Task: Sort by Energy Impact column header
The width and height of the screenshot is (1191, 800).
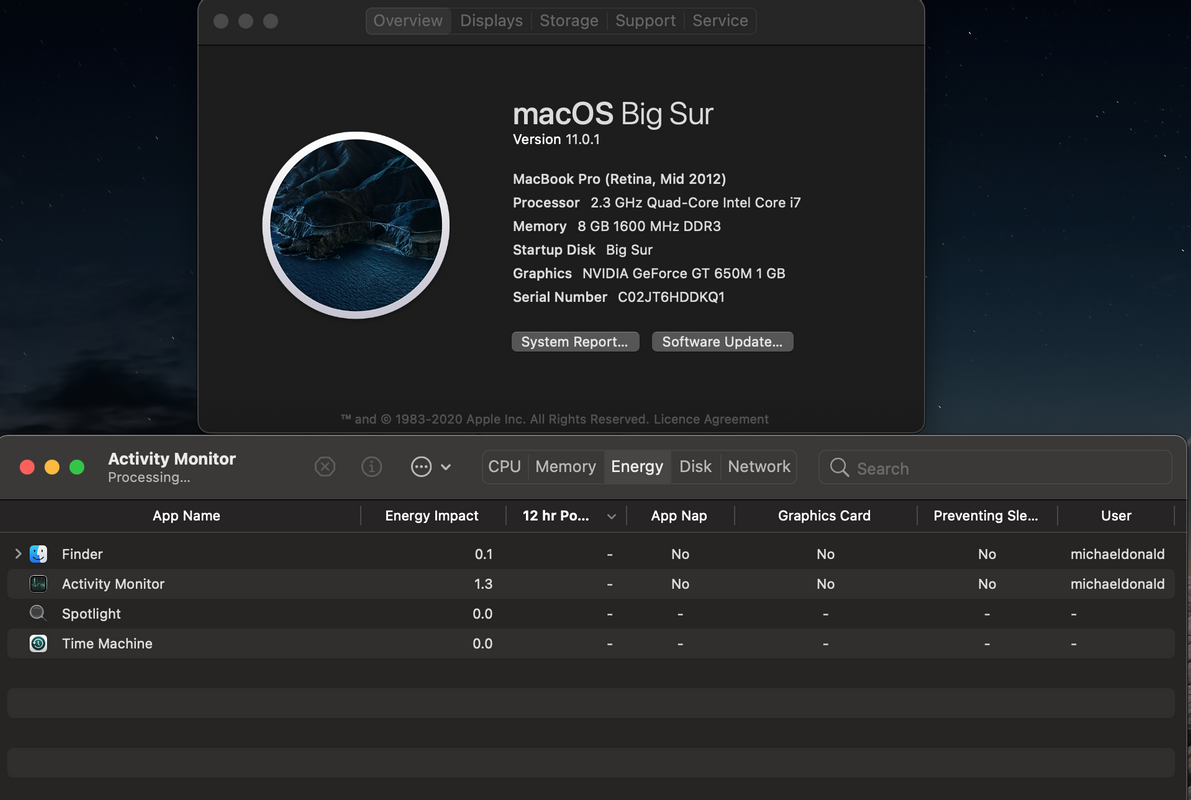Action: click(x=431, y=516)
